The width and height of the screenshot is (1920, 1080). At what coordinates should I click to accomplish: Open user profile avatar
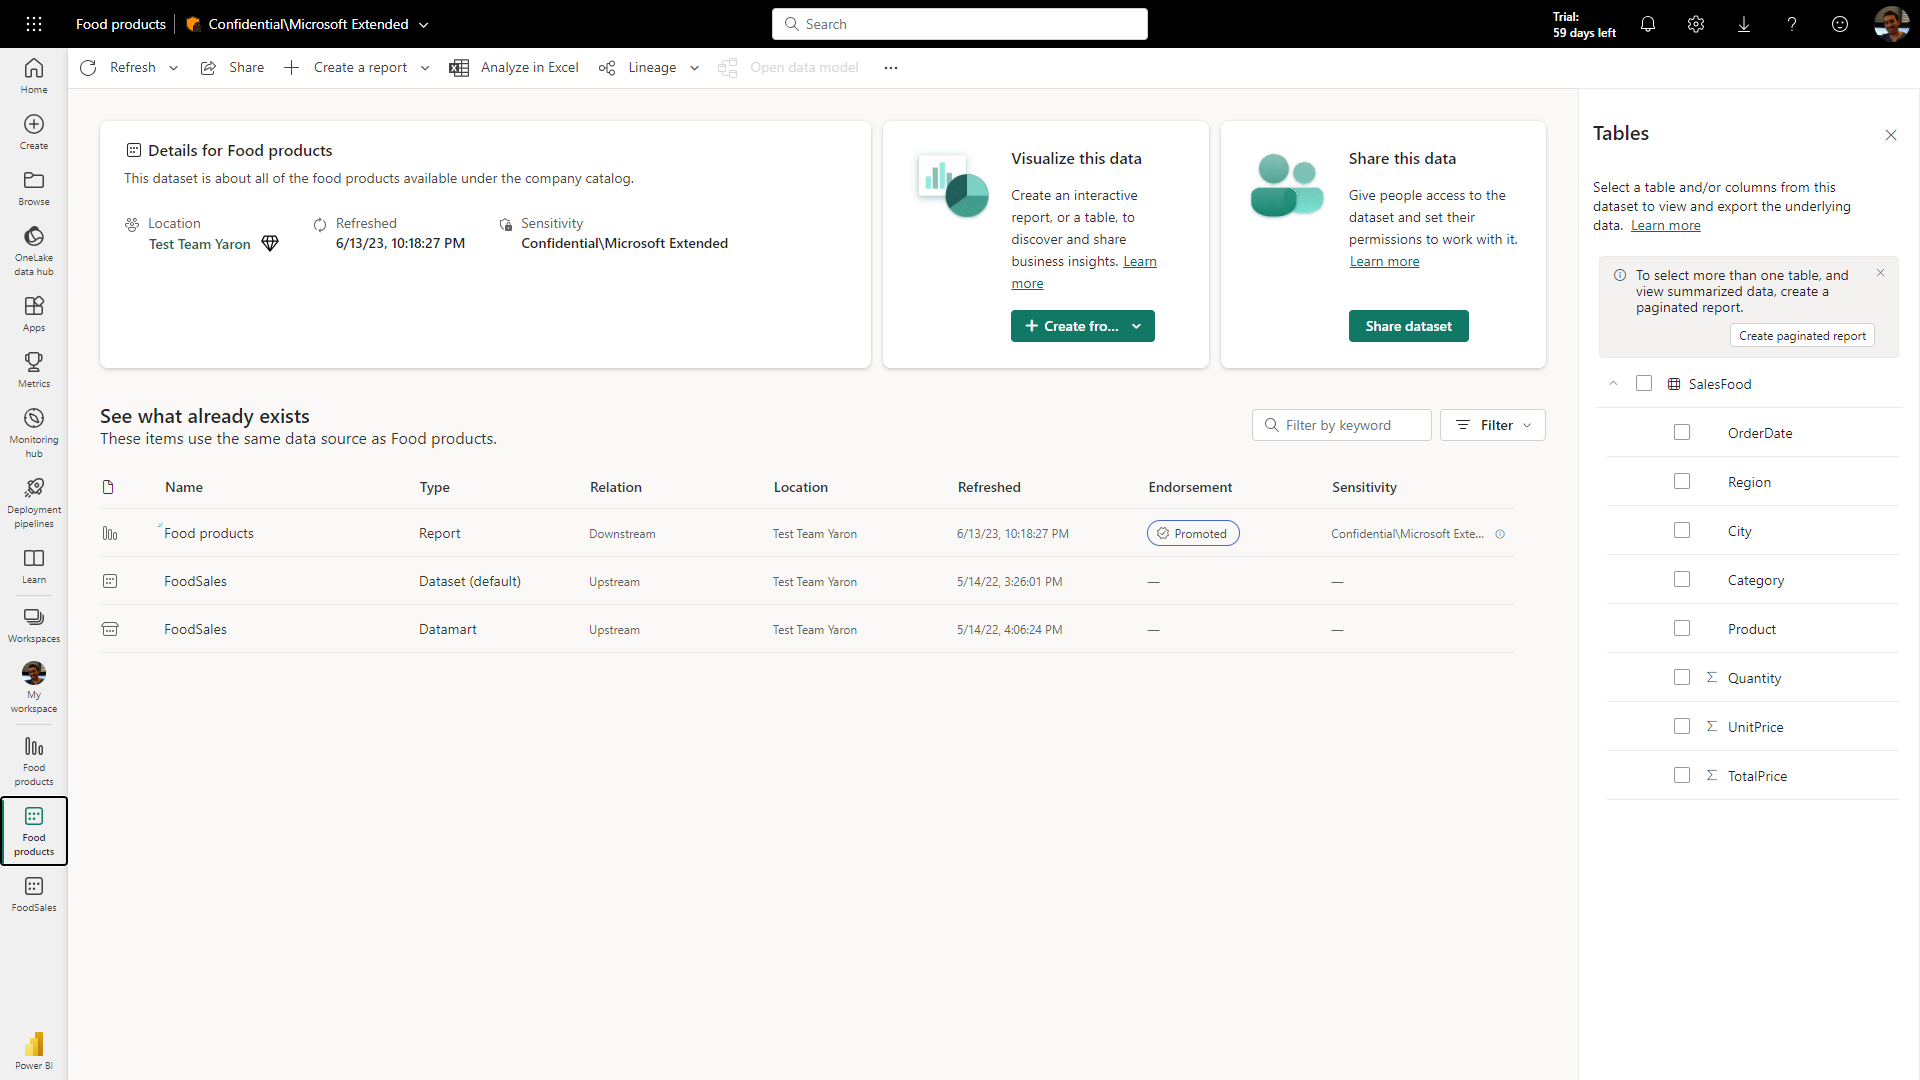click(x=1891, y=24)
